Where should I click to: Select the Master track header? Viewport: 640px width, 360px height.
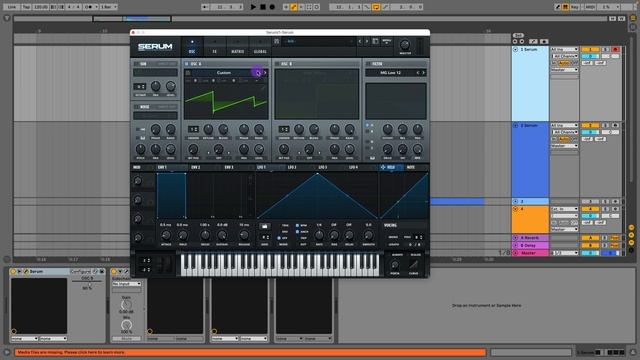coord(530,253)
